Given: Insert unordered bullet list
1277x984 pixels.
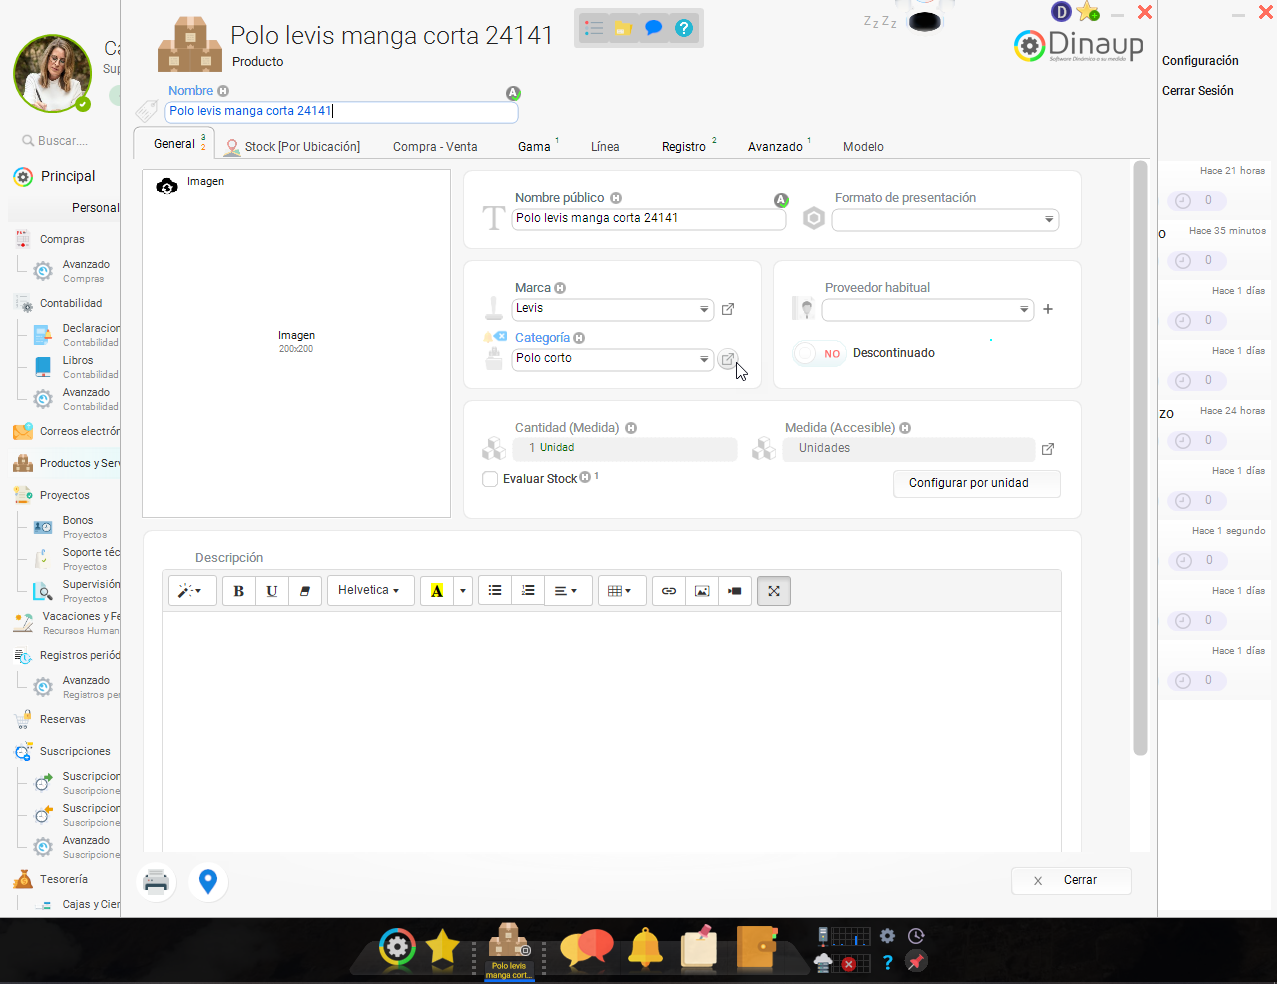Looking at the screenshot, I should pos(495,591).
